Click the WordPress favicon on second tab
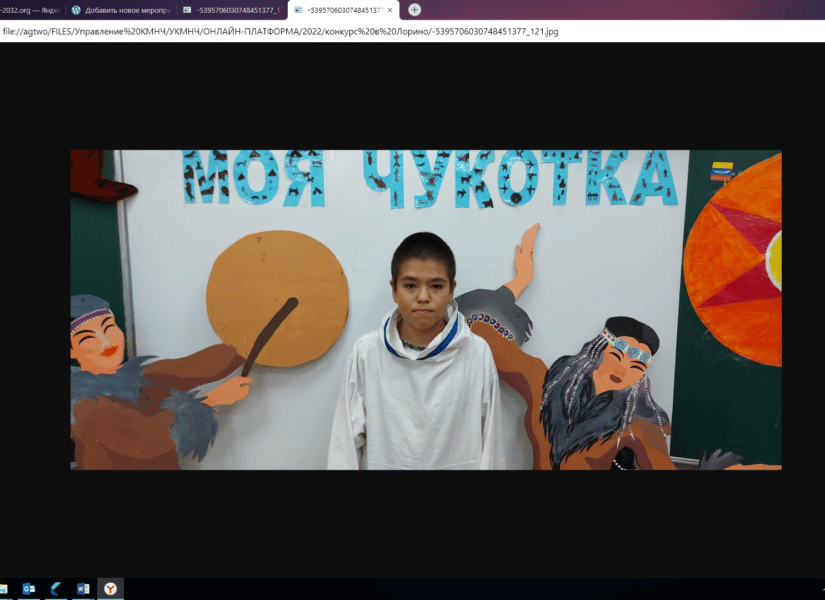Viewport: 825px width, 600px height. pyautogui.click(x=76, y=10)
